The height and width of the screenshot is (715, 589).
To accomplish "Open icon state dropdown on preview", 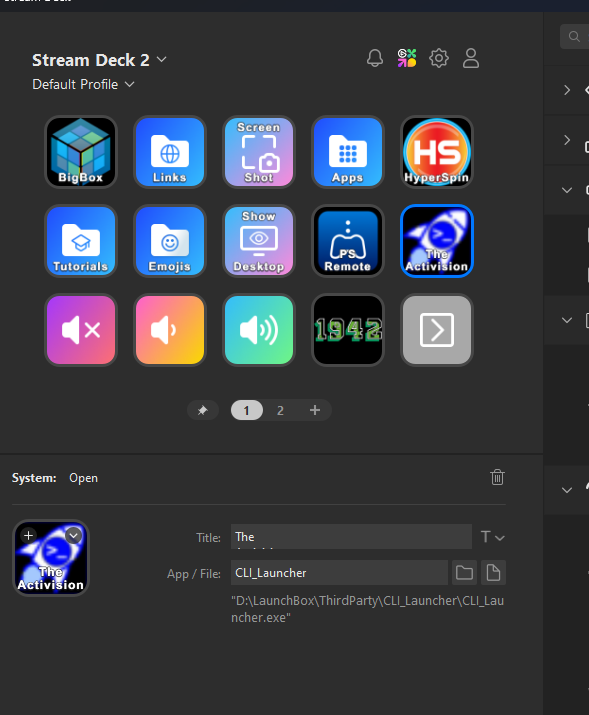I will (x=73, y=535).
